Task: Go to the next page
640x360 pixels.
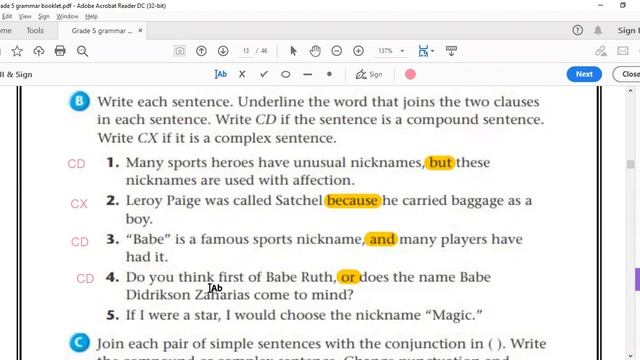Action: coord(223,51)
